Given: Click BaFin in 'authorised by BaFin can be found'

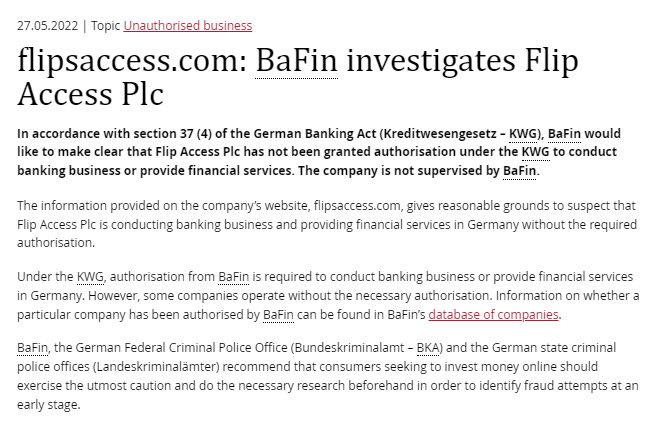Looking at the screenshot, I should pos(278,315).
